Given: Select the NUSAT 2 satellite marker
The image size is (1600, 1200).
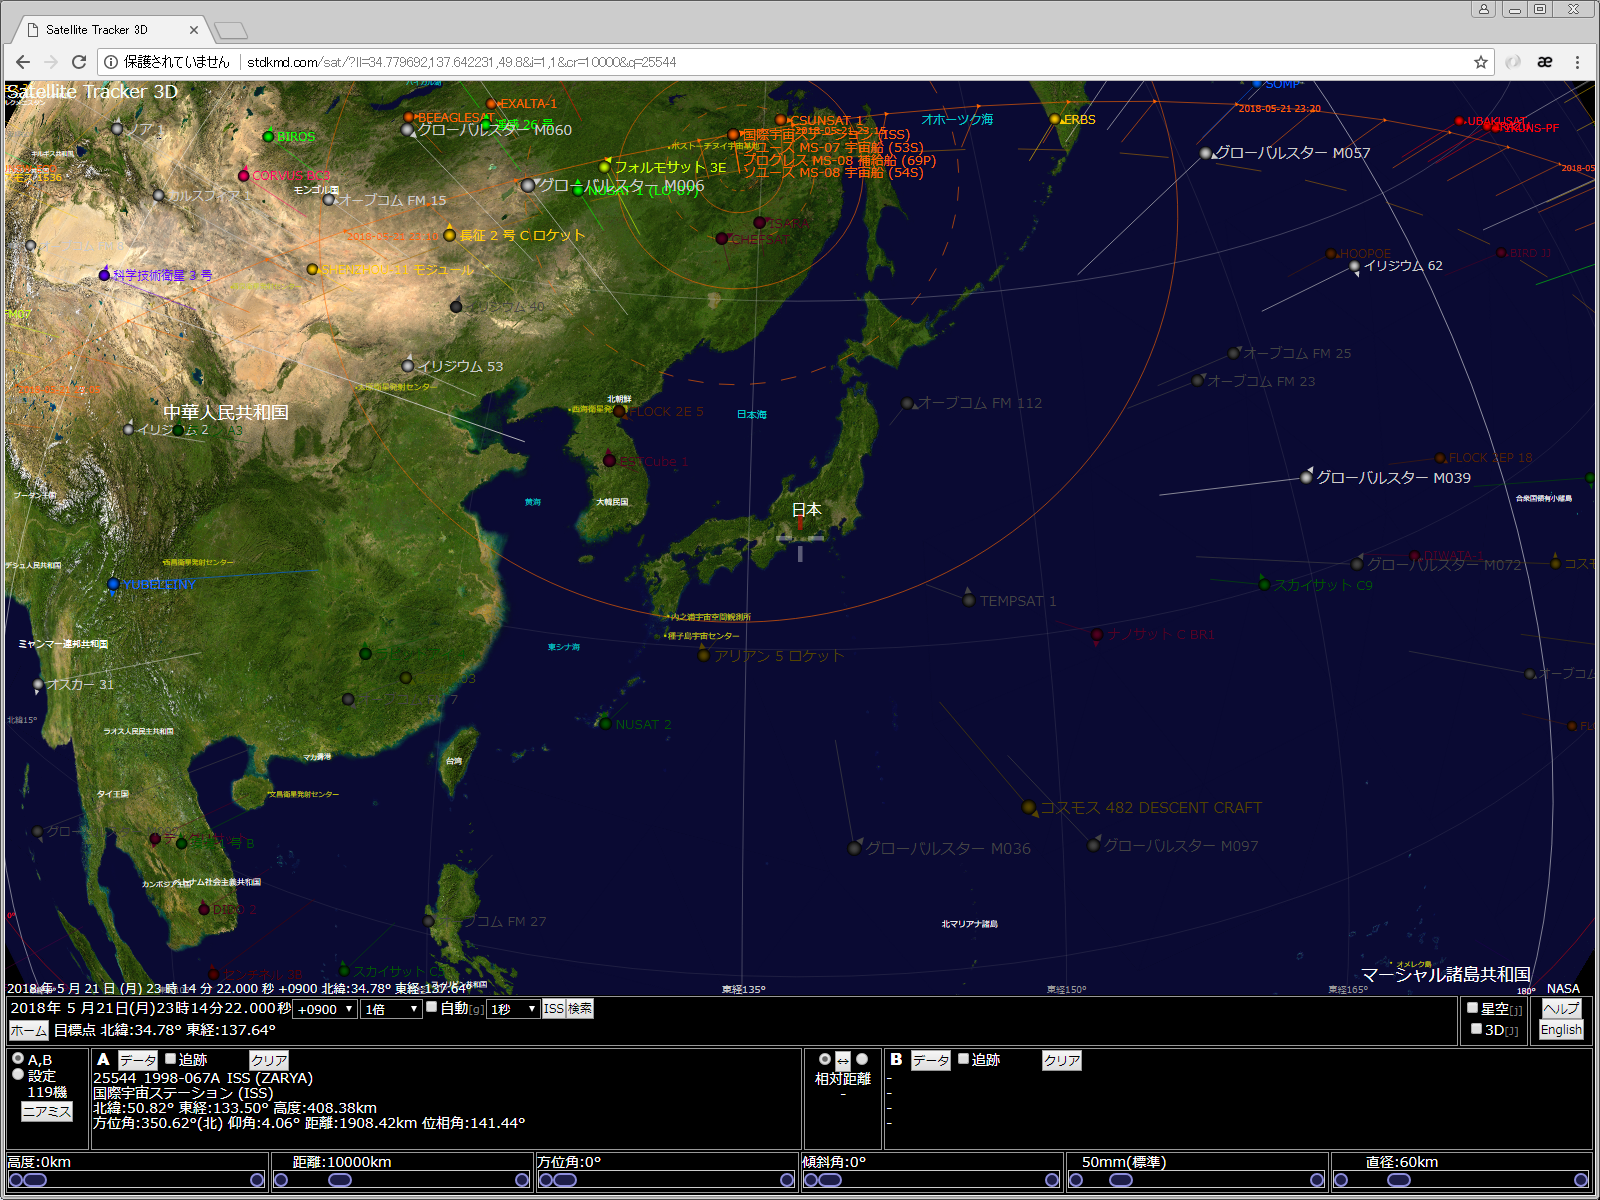Looking at the screenshot, I should click(x=605, y=723).
